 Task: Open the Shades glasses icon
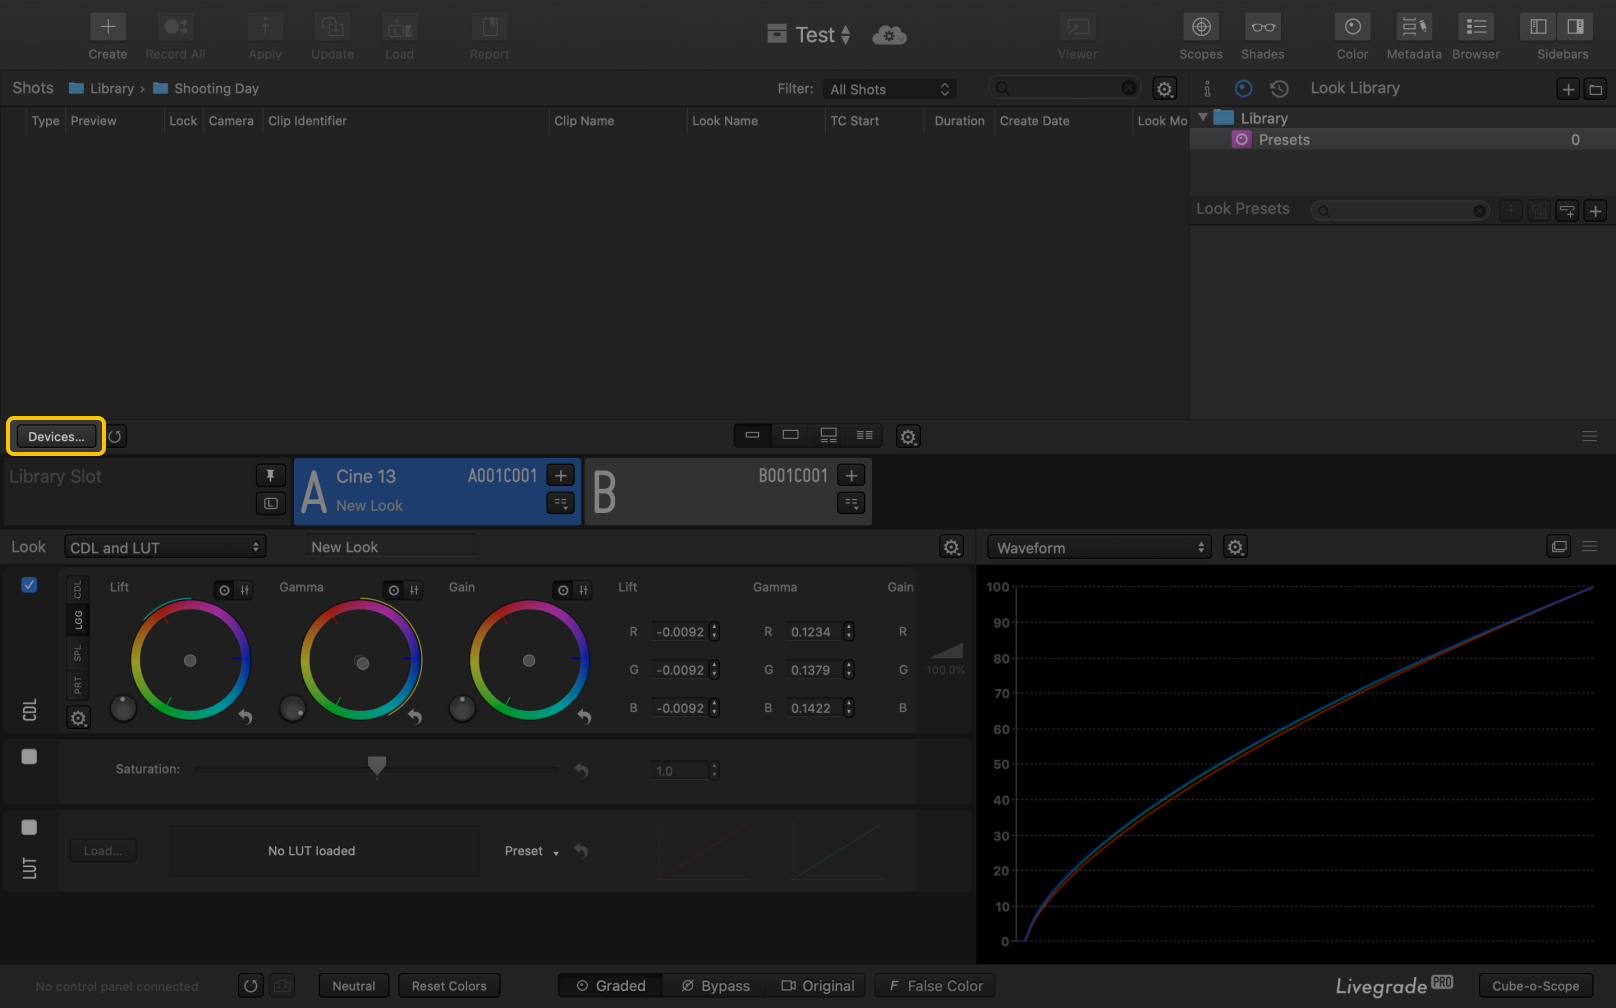tap(1262, 27)
